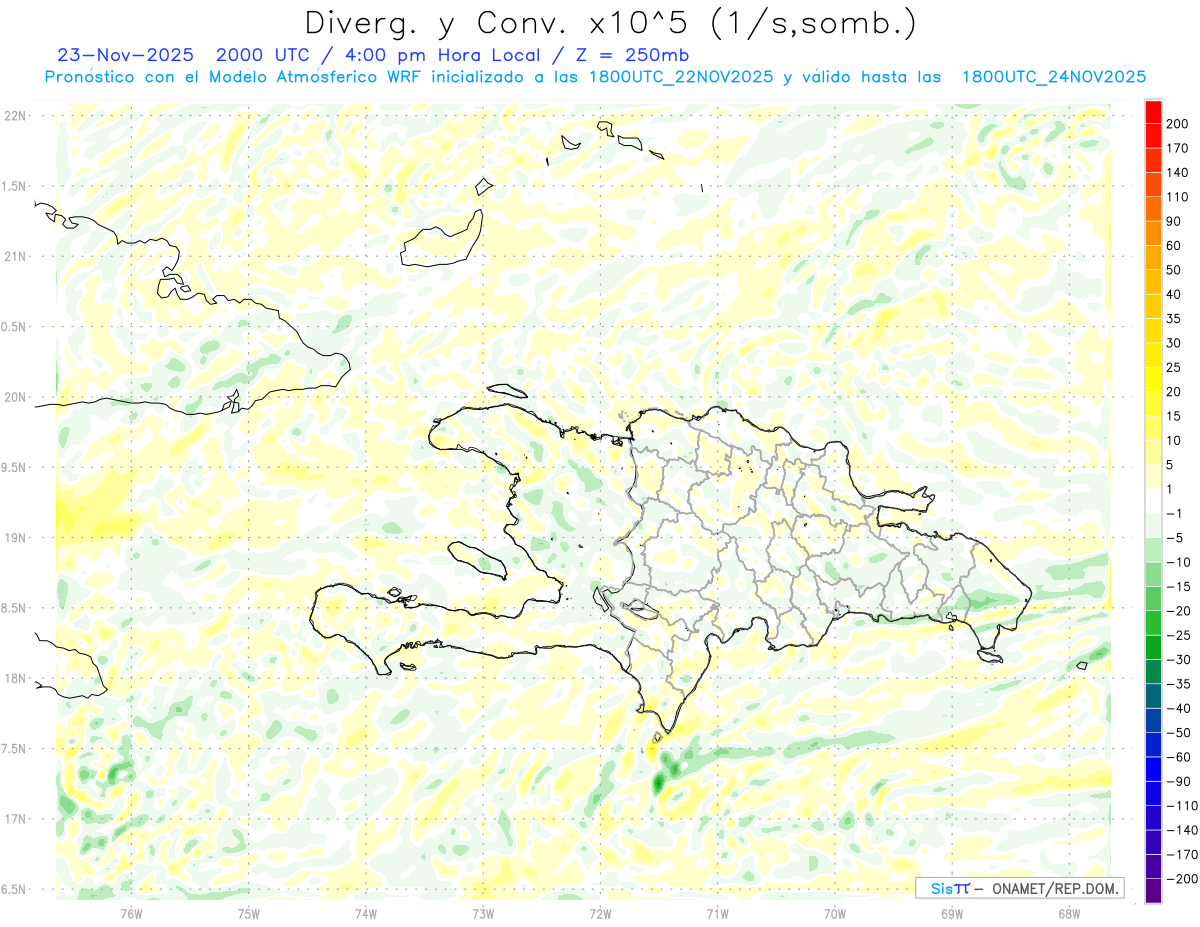The image size is (1200, 927).
Task: Click the -60 value on the color scale
Action: (1177, 757)
